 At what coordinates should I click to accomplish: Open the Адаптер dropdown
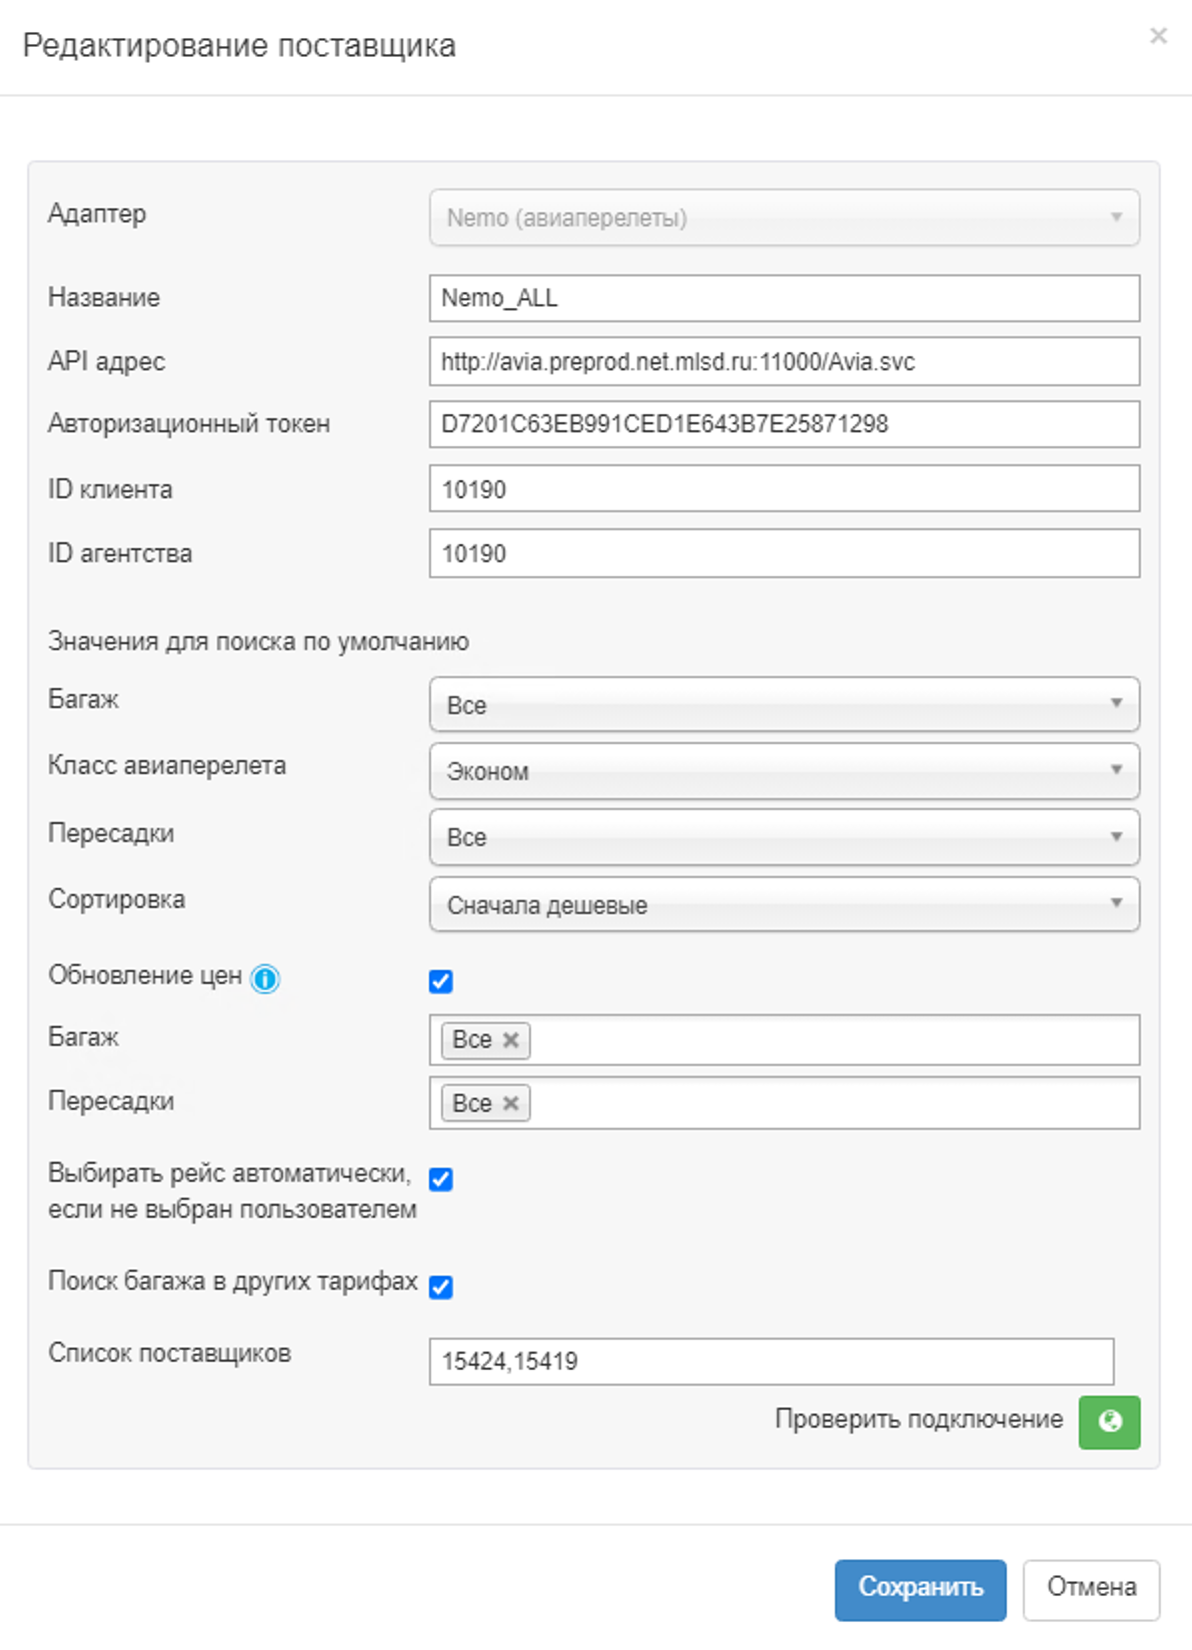(x=784, y=218)
